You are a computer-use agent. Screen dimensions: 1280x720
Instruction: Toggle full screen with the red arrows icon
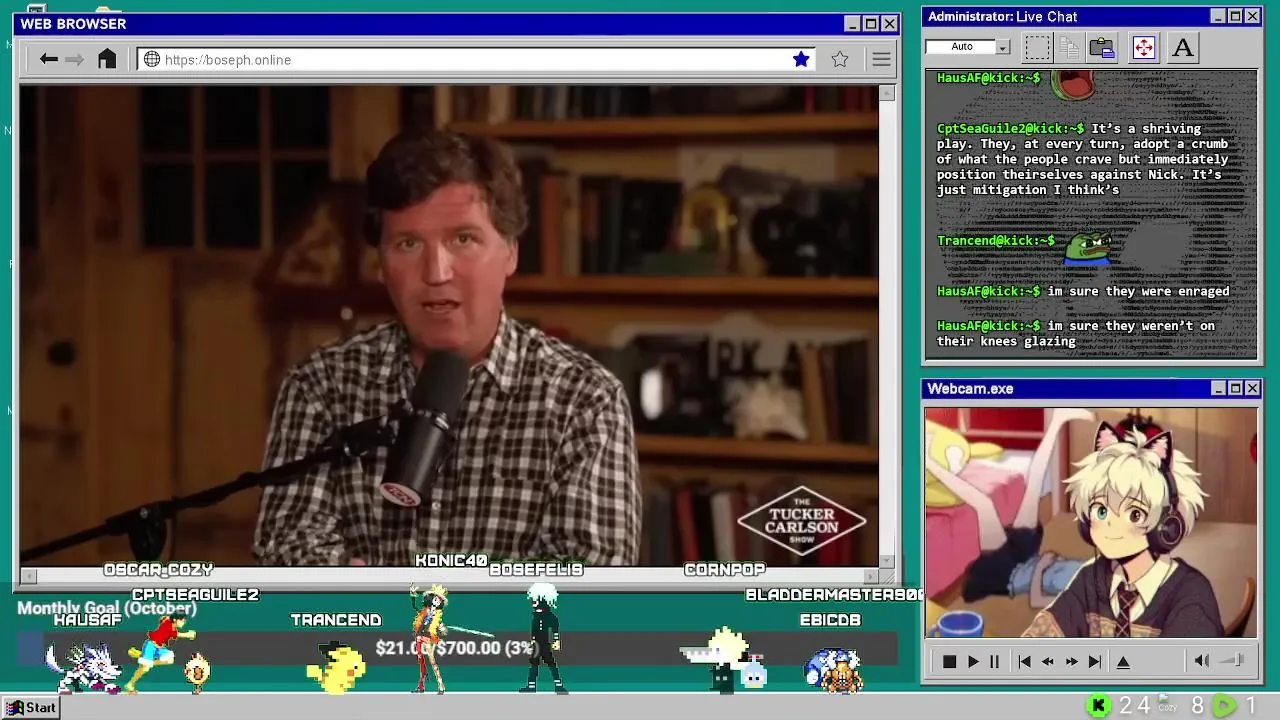coord(1143,47)
